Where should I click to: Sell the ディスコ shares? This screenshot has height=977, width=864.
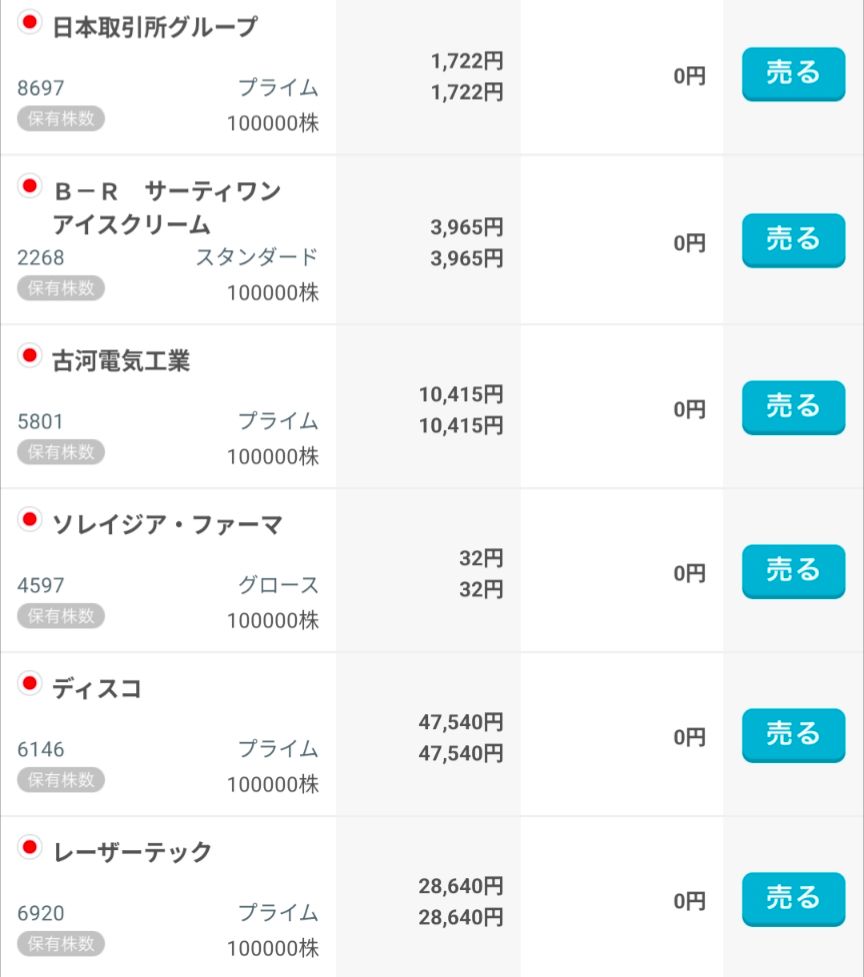point(793,735)
